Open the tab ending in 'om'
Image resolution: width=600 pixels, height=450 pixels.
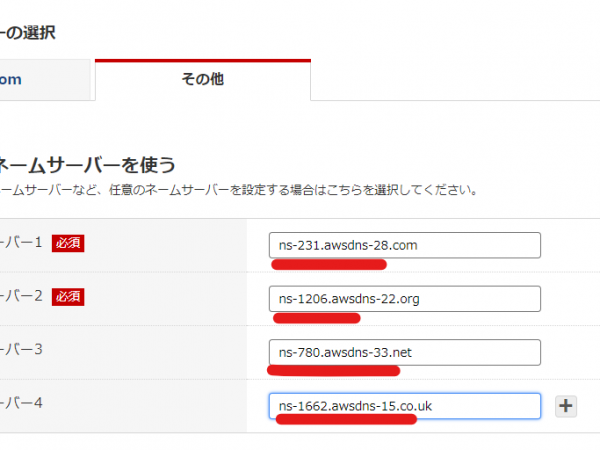point(45,80)
